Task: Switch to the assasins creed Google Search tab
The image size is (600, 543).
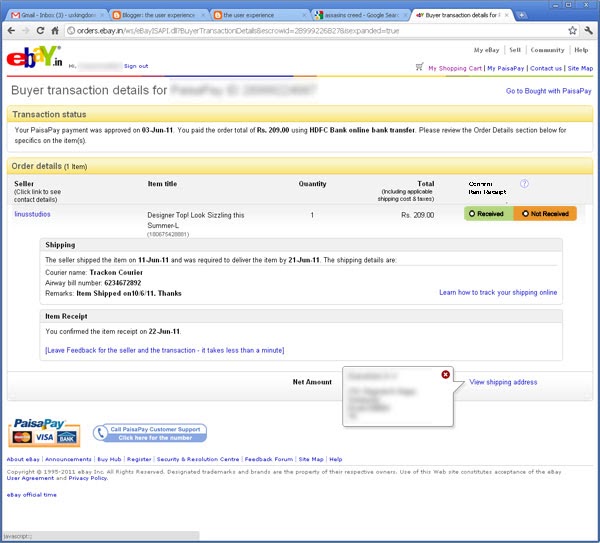Action: click(361, 15)
